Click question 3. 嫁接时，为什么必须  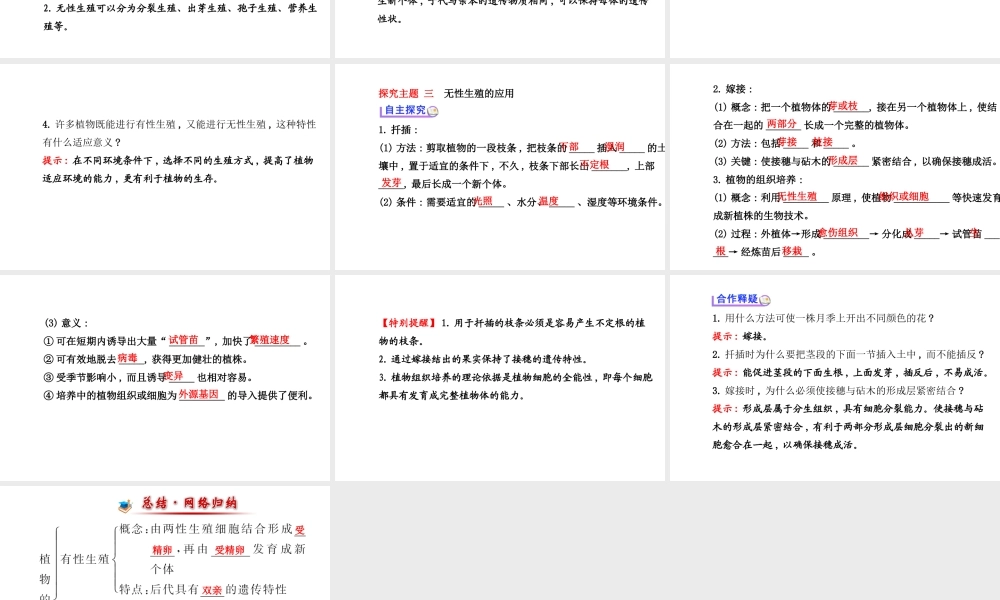839,390
